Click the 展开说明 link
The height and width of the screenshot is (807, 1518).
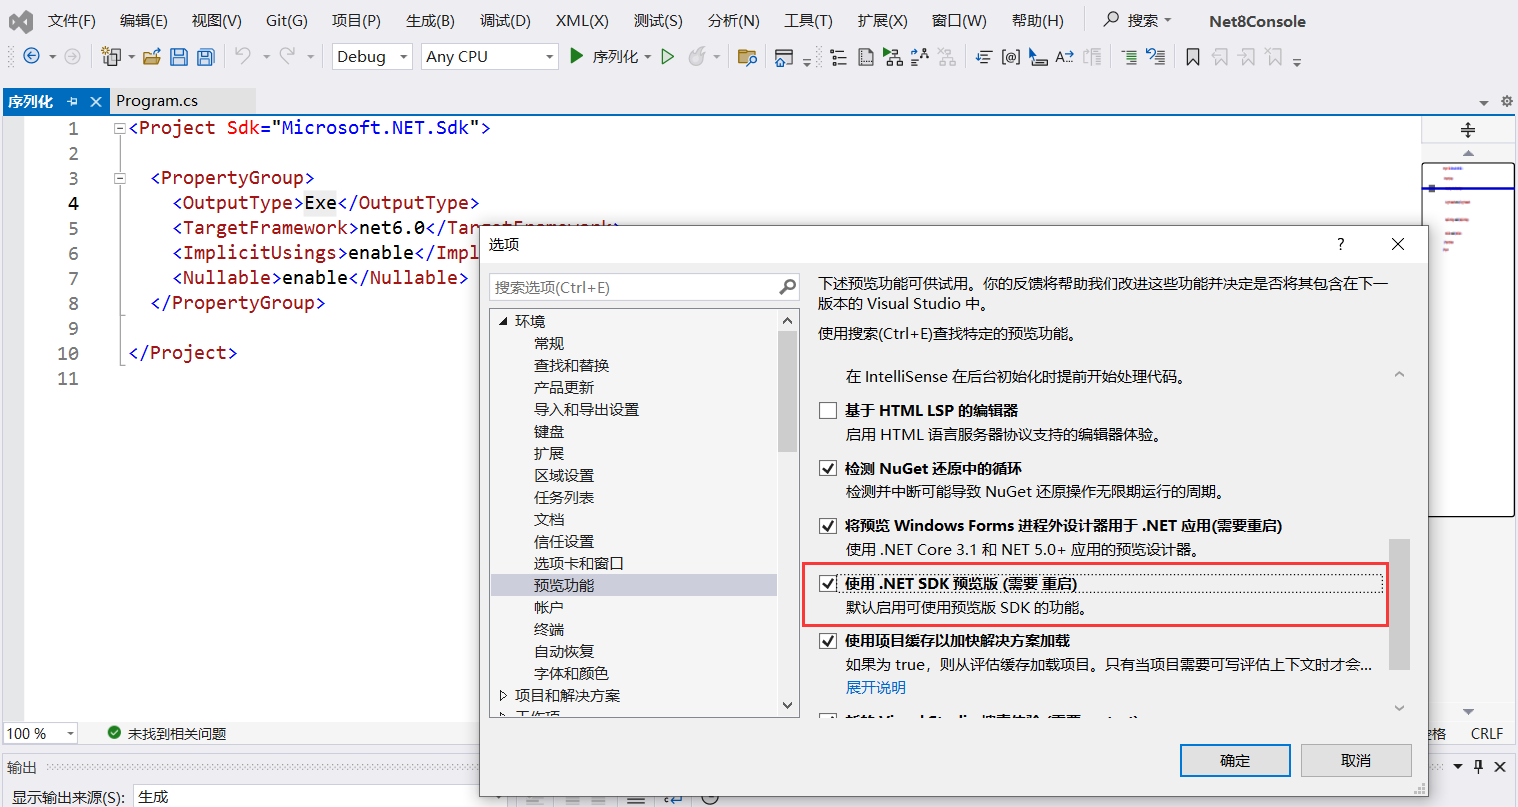pyautogui.click(x=876, y=687)
